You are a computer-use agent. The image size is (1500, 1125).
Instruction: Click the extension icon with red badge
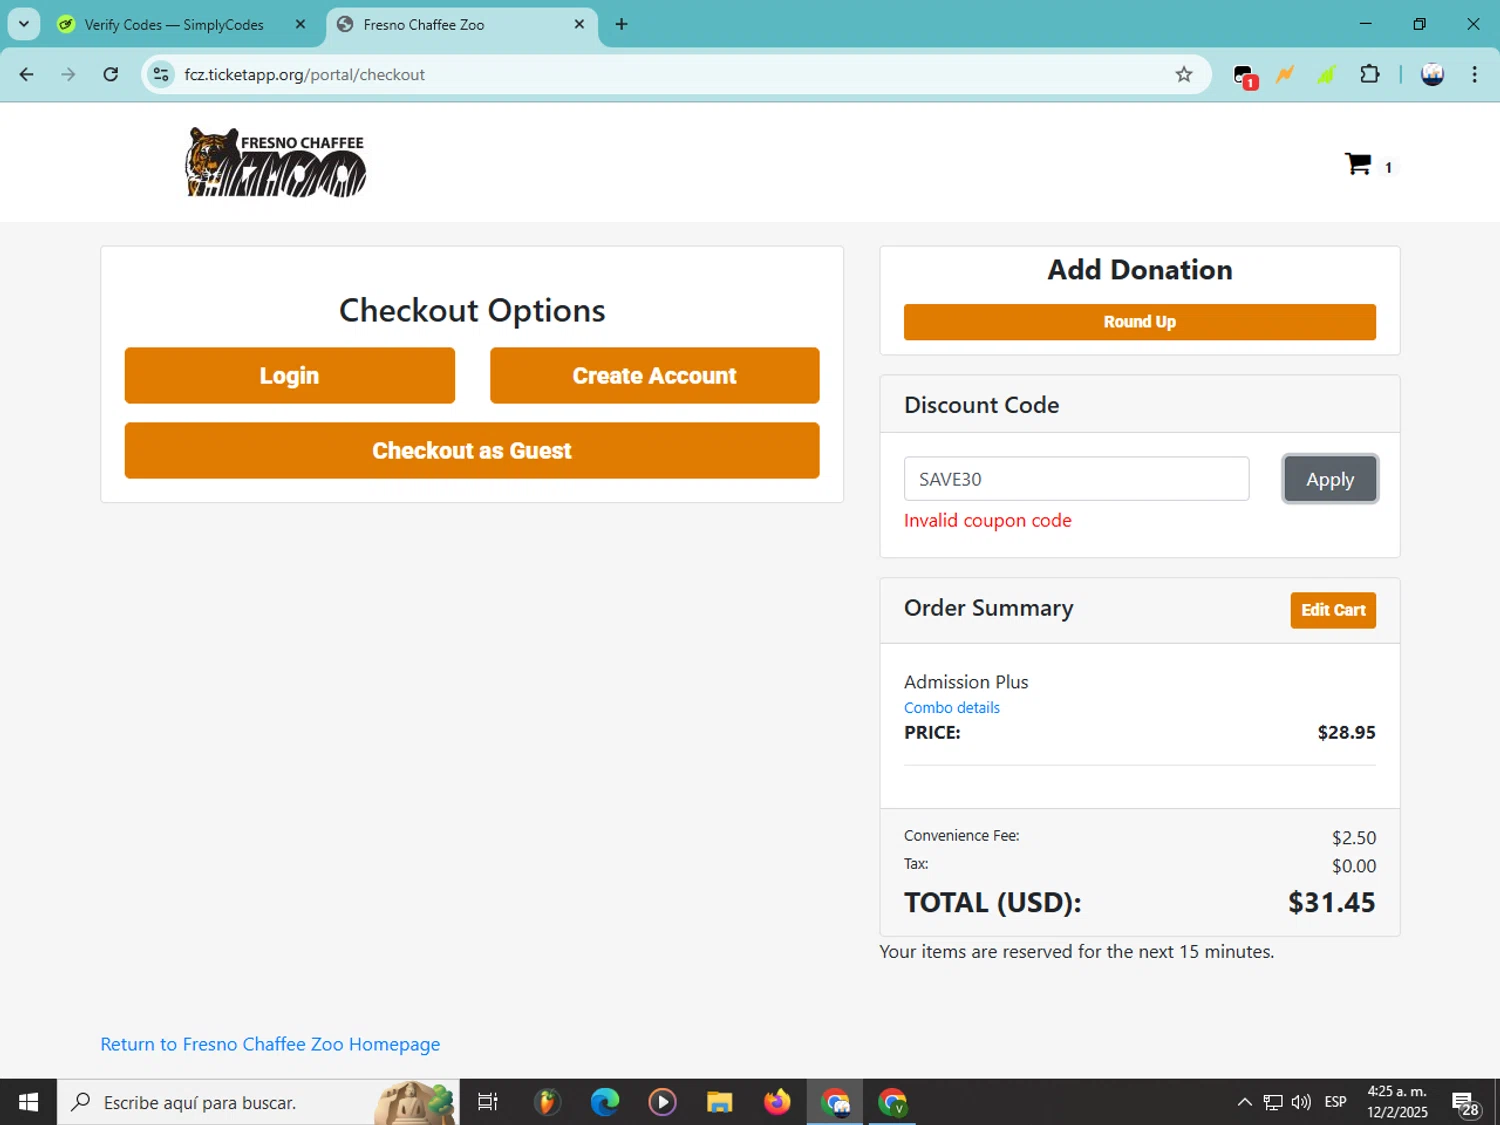(x=1244, y=76)
